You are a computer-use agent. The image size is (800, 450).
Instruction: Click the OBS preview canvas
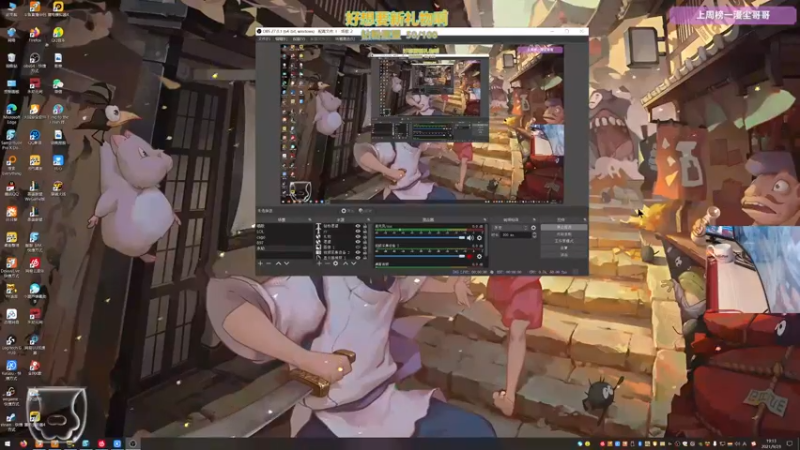pos(422,124)
